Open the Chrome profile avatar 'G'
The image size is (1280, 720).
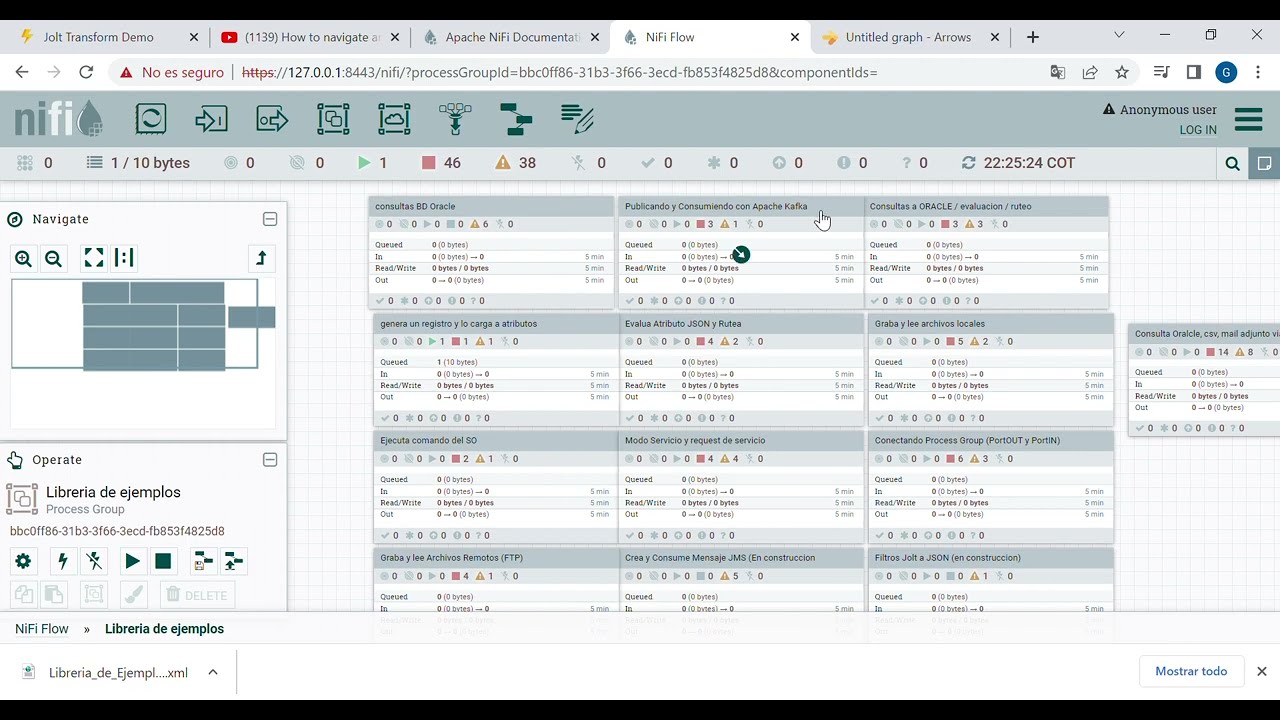pyautogui.click(x=1226, y=72)
